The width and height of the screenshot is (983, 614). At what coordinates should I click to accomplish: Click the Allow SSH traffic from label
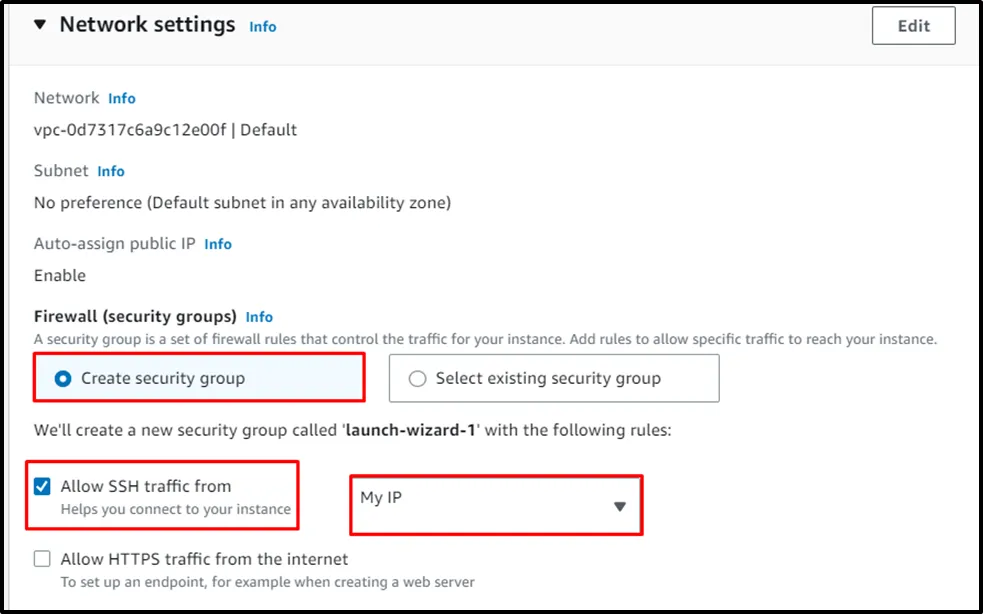coord(146,487)
